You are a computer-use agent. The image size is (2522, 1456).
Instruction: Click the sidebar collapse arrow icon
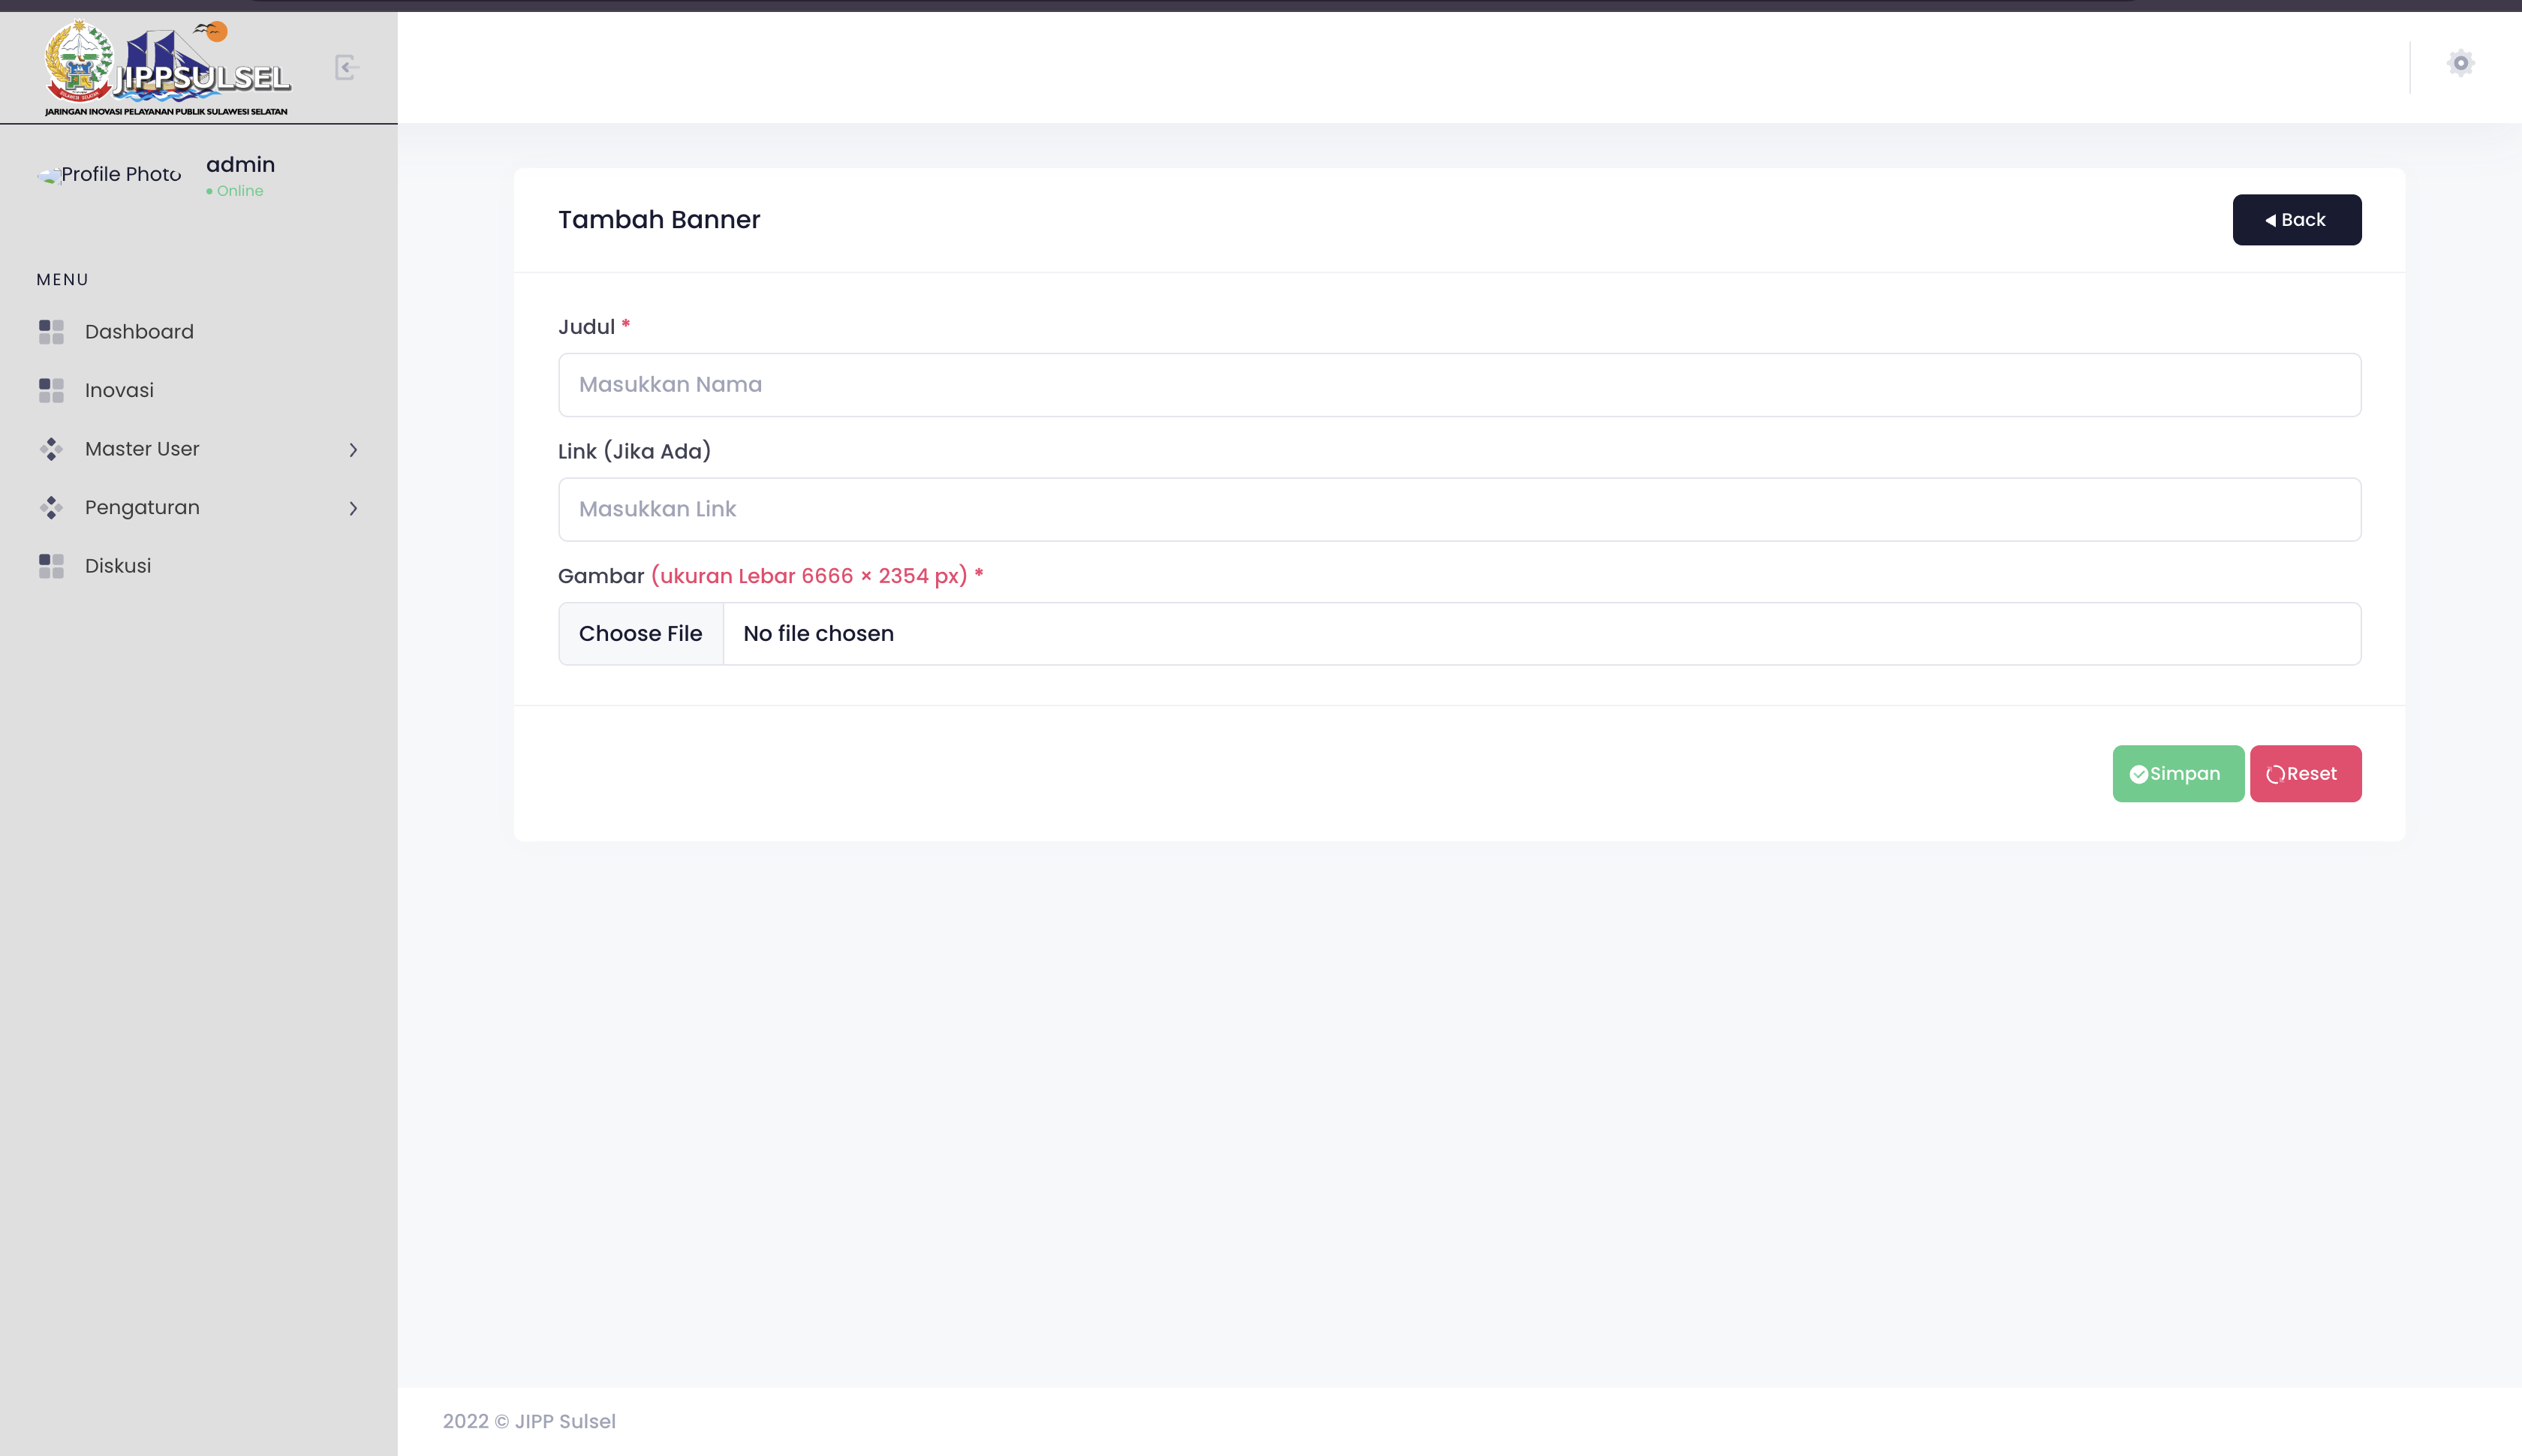tap(346, 67)
